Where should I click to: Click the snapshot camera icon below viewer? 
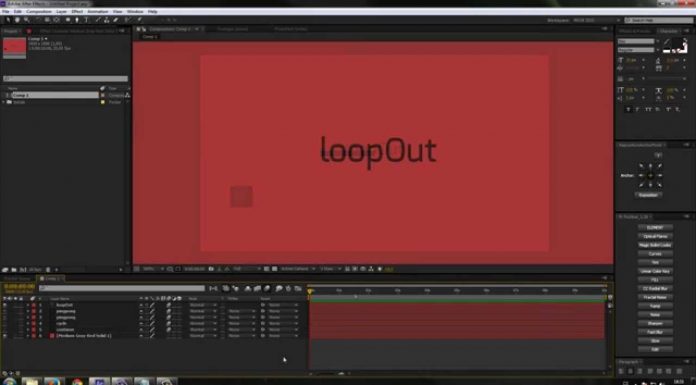[211, 269]
